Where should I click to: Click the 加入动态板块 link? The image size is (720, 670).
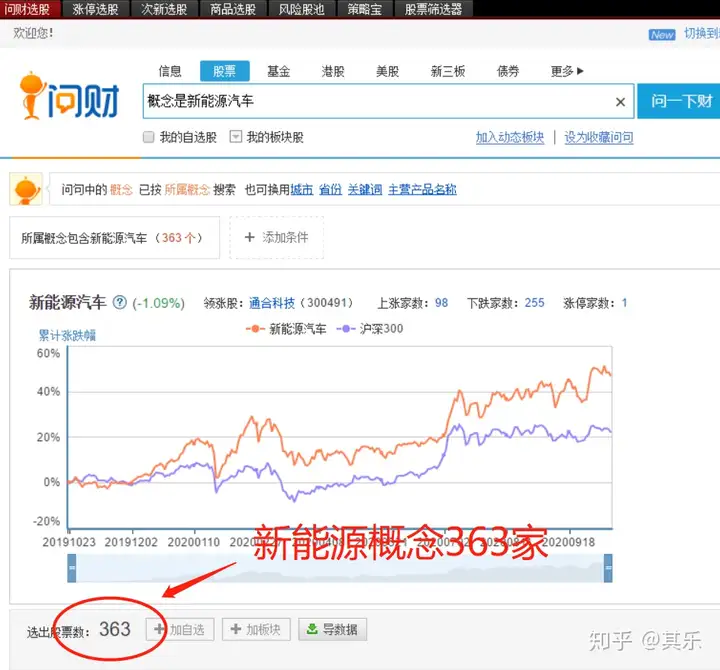point(510,137)
